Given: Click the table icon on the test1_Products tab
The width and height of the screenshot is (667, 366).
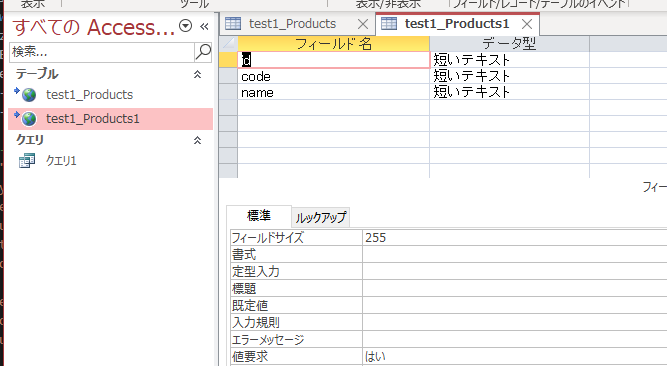Looking at the screenshot, I should pos(233,23).
